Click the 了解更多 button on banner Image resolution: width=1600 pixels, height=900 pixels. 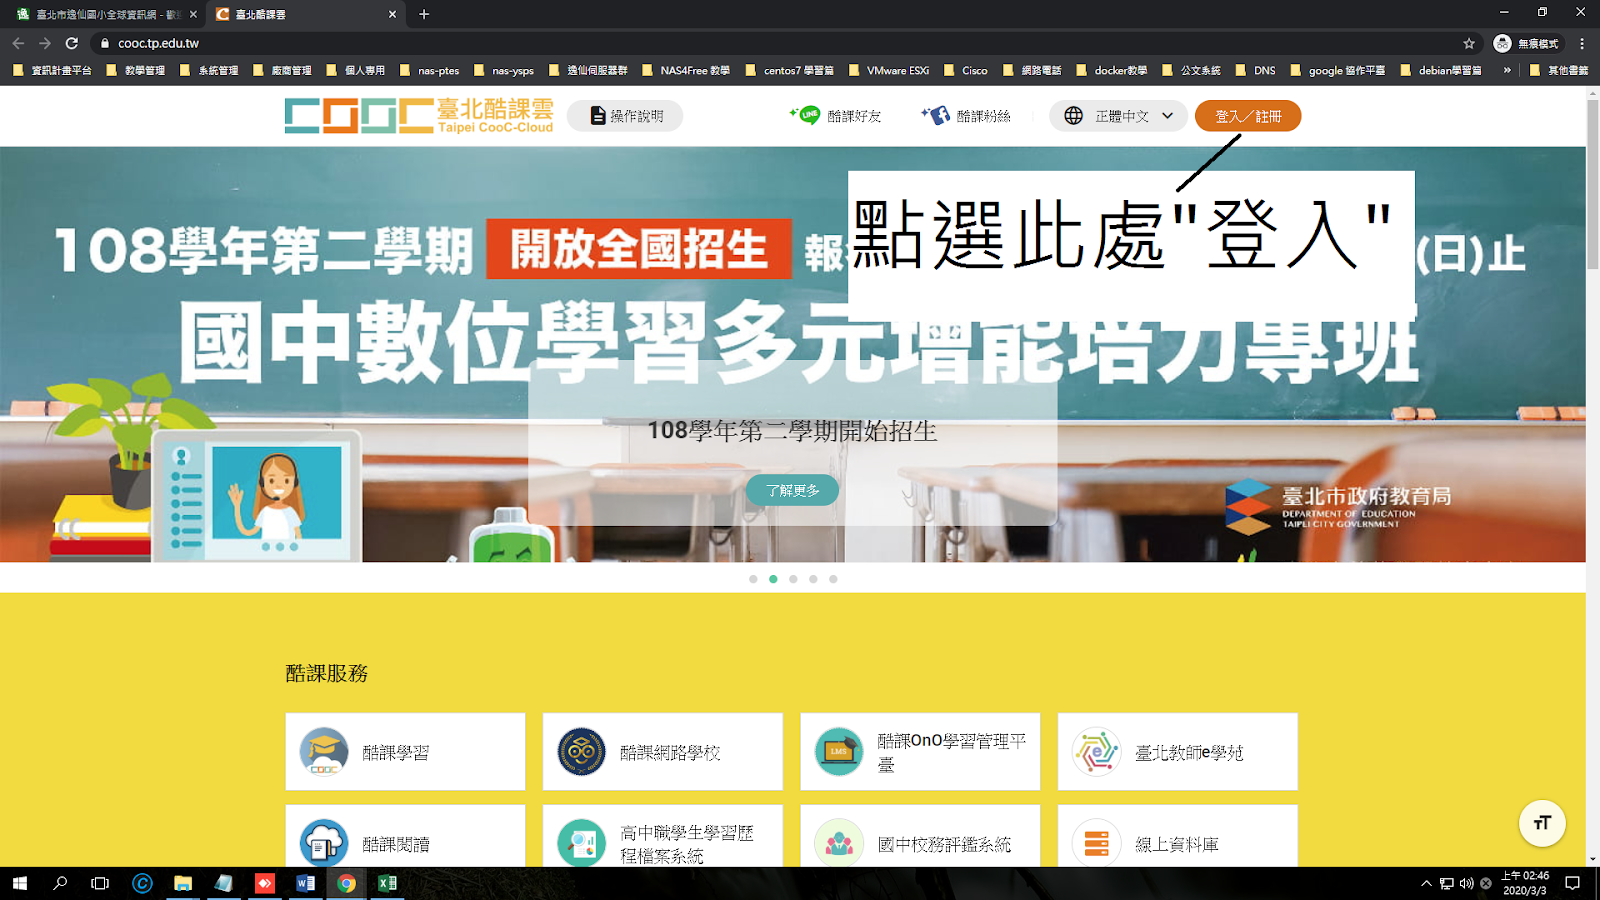pos(792,490)
